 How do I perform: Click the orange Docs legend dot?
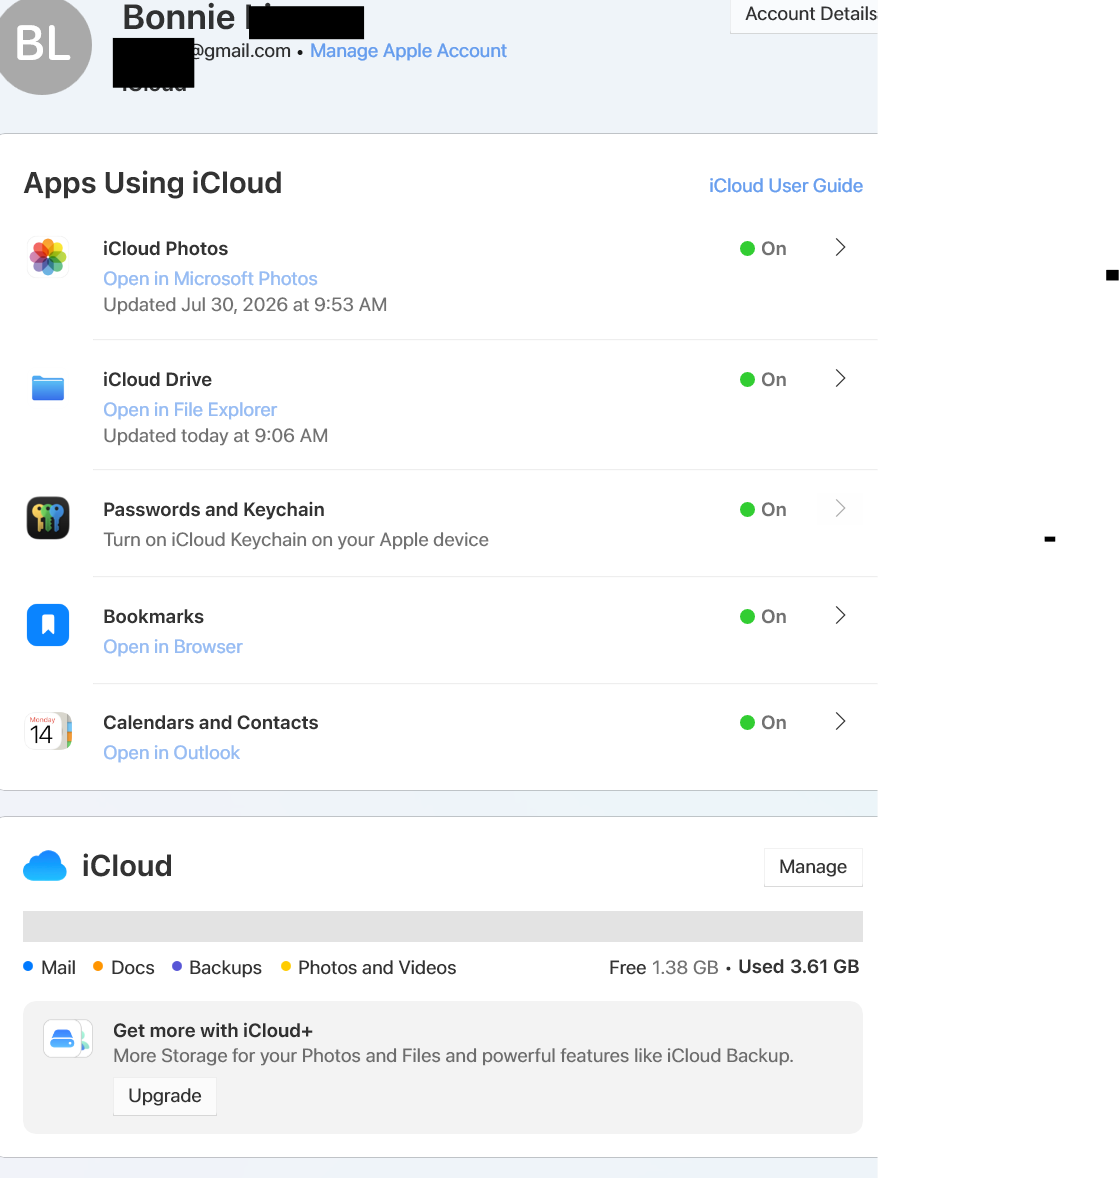click(x=98, y=966)
